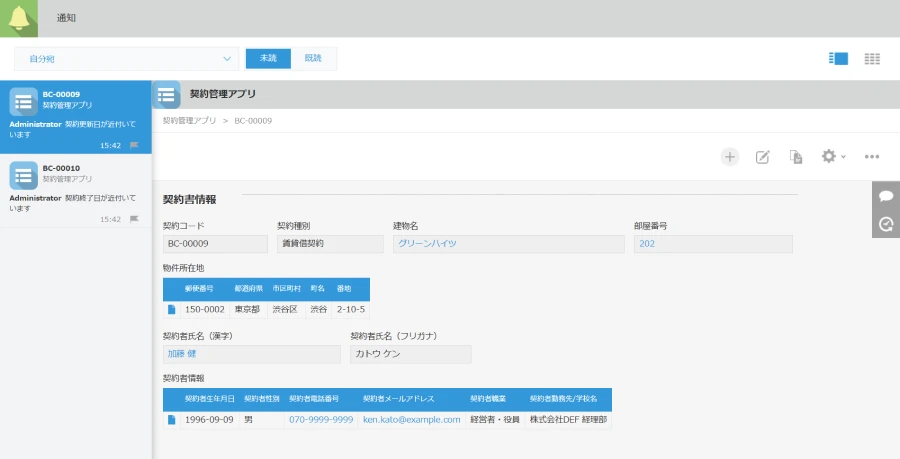Click the 東京都 prefecture cell

tap(247, 309)
